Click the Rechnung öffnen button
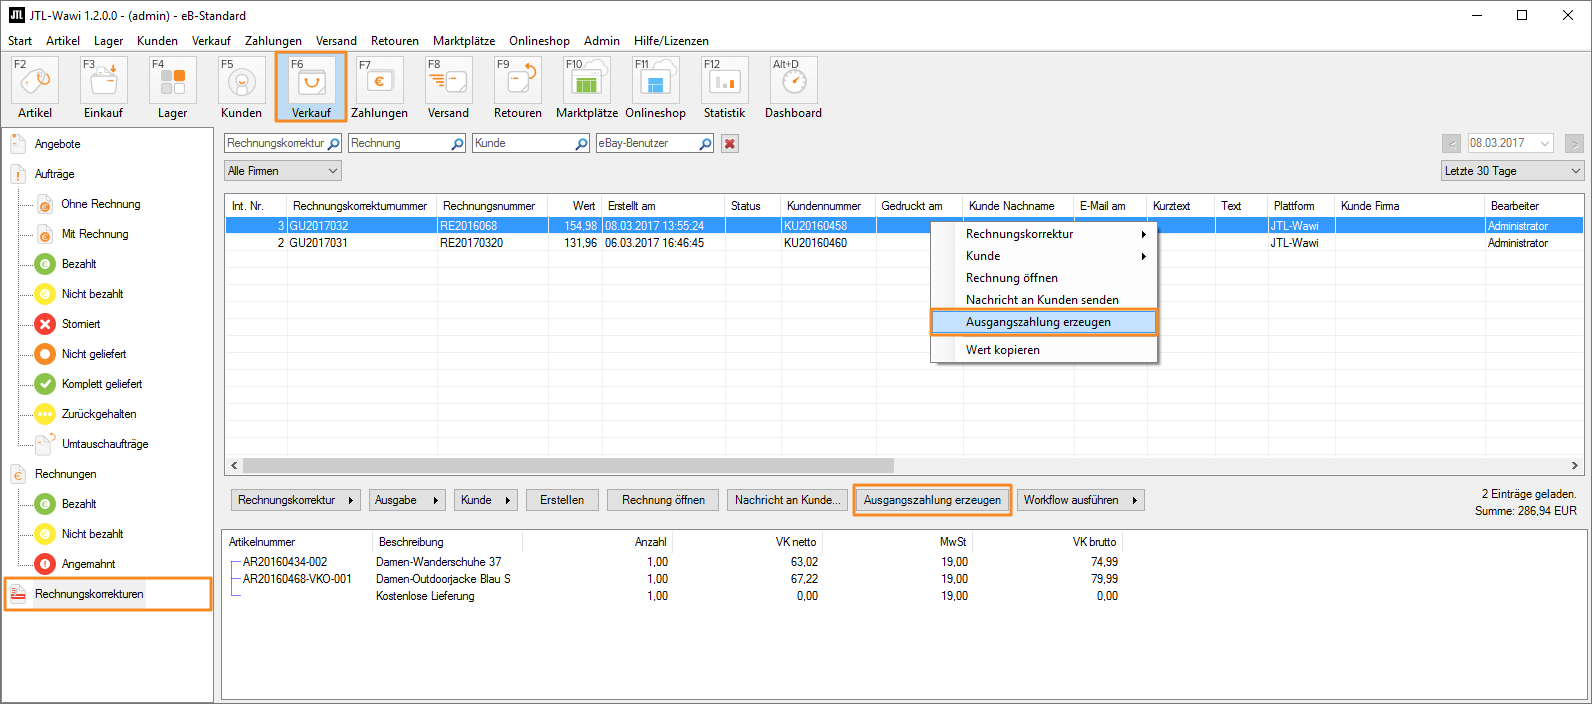This screenshot has height=704, width=1592. pyautogui.click(x=662, y=500)
